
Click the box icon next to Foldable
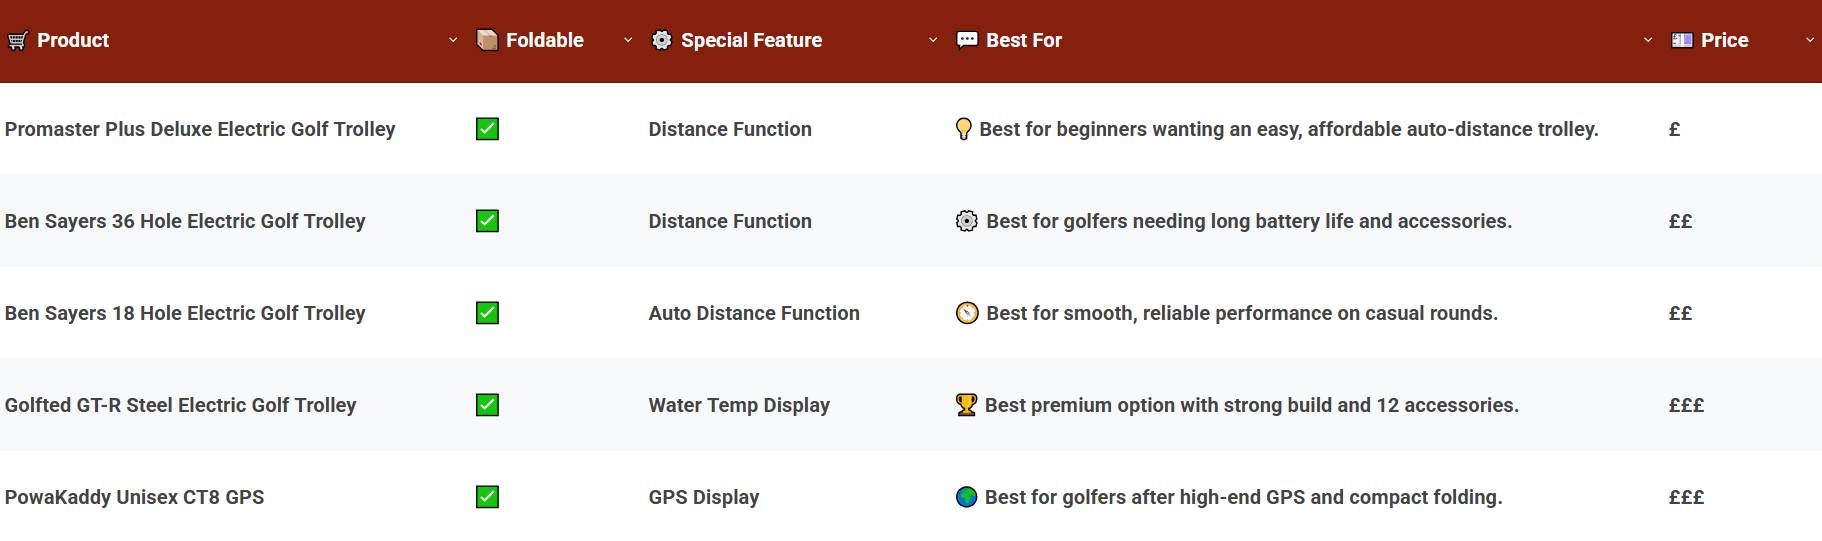coord(487,40)
